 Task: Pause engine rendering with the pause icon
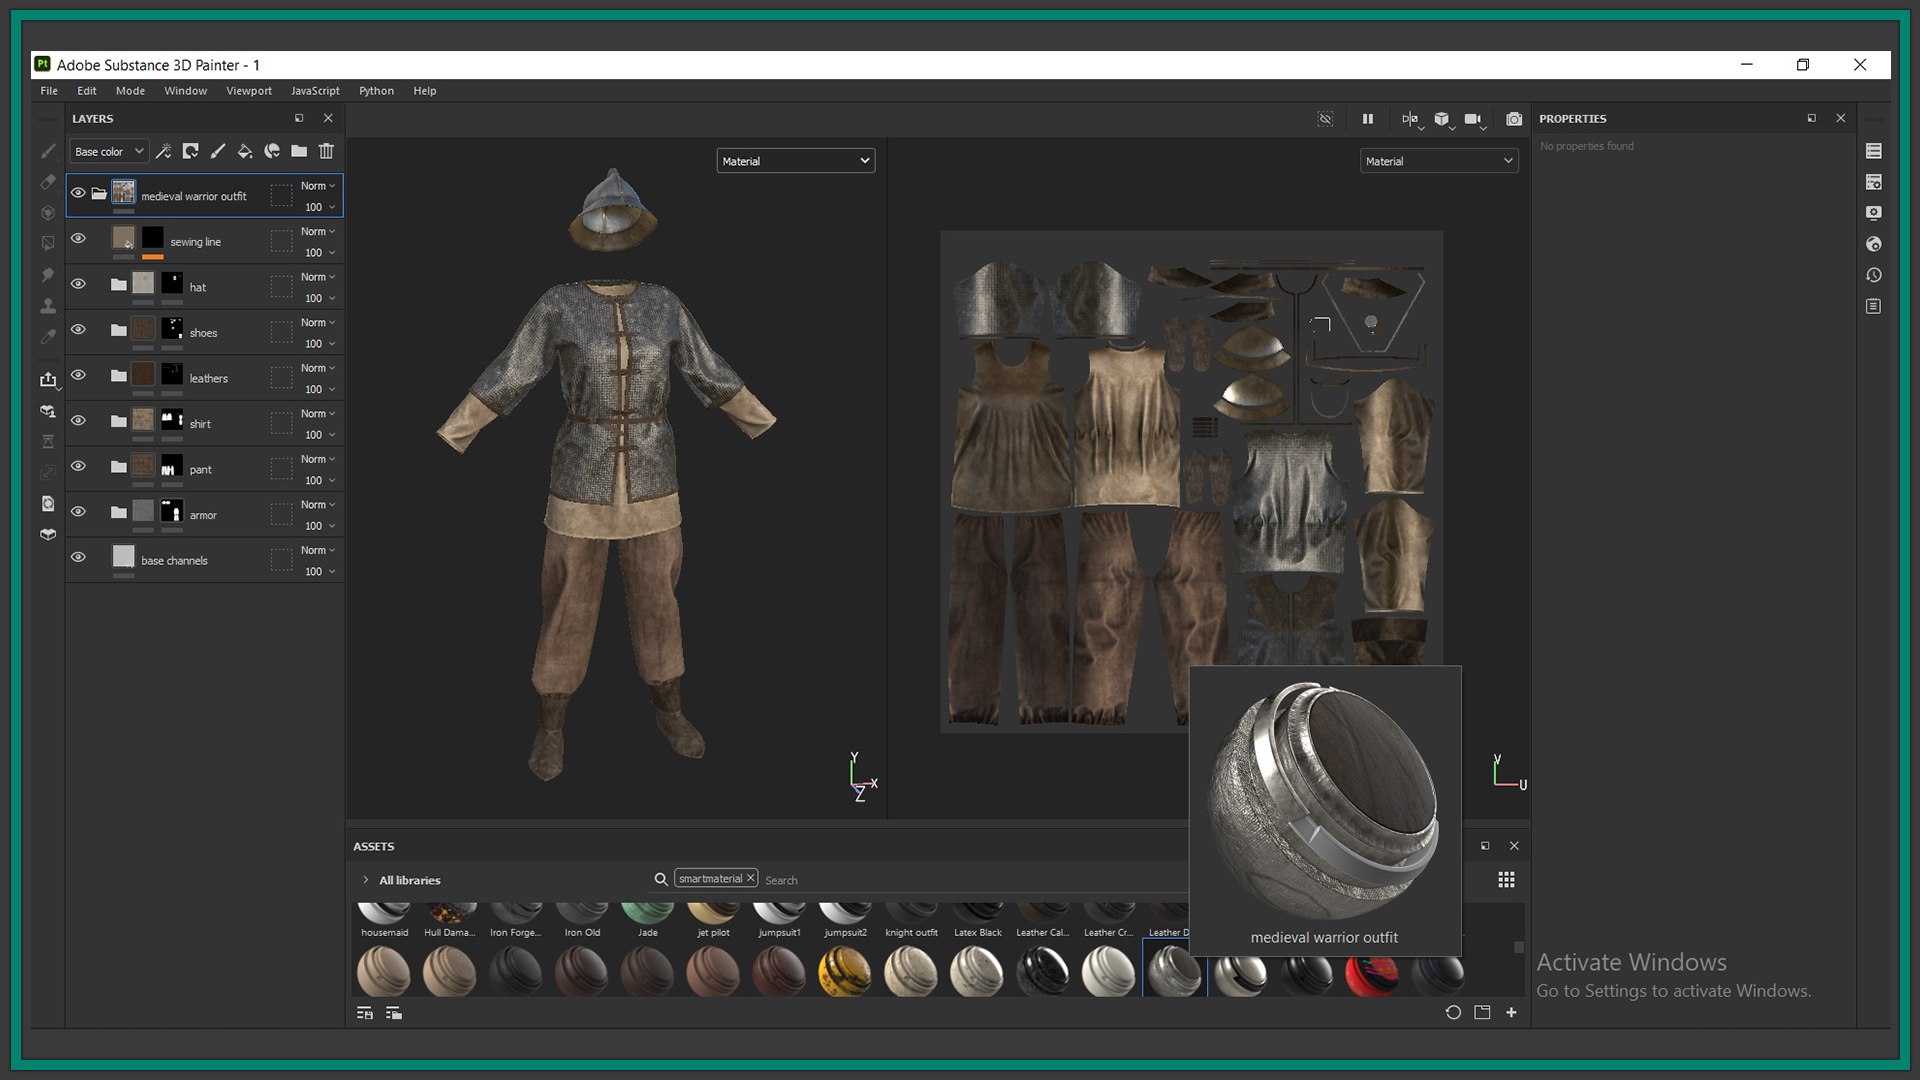(1368, 119)
